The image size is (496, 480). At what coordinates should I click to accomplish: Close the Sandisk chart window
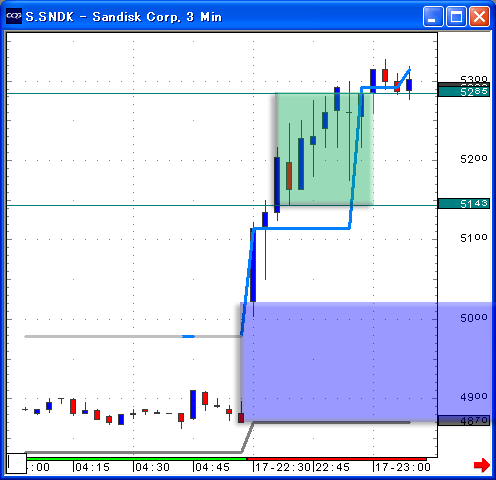pyautogui.click(x=479, y=16)
